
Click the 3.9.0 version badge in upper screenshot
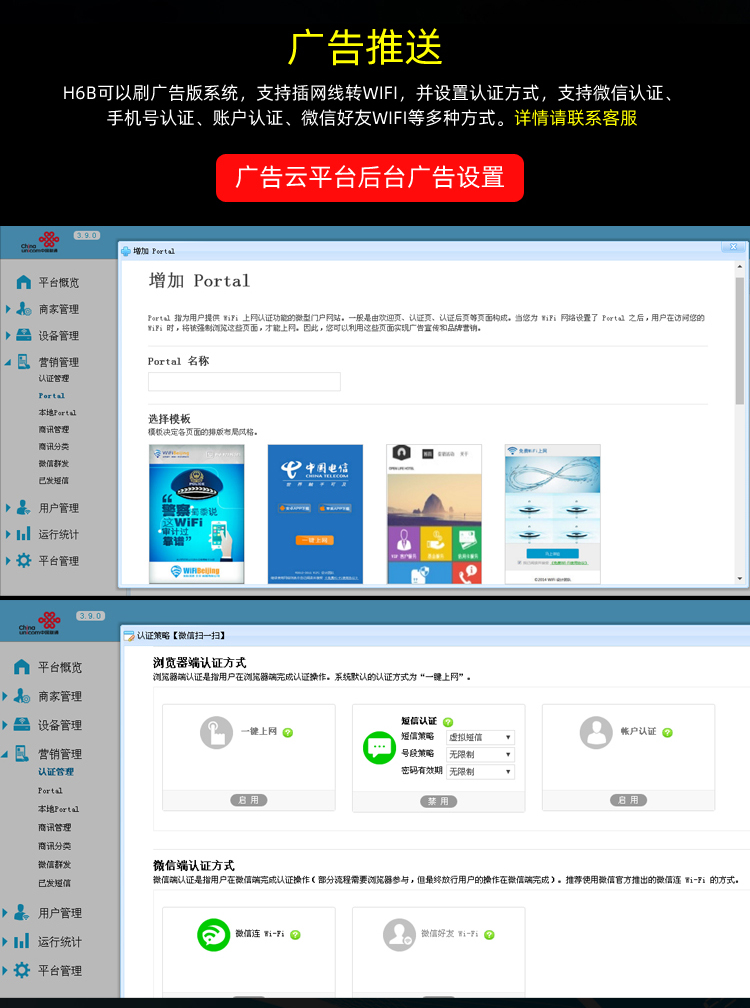[x=86, y=235]
